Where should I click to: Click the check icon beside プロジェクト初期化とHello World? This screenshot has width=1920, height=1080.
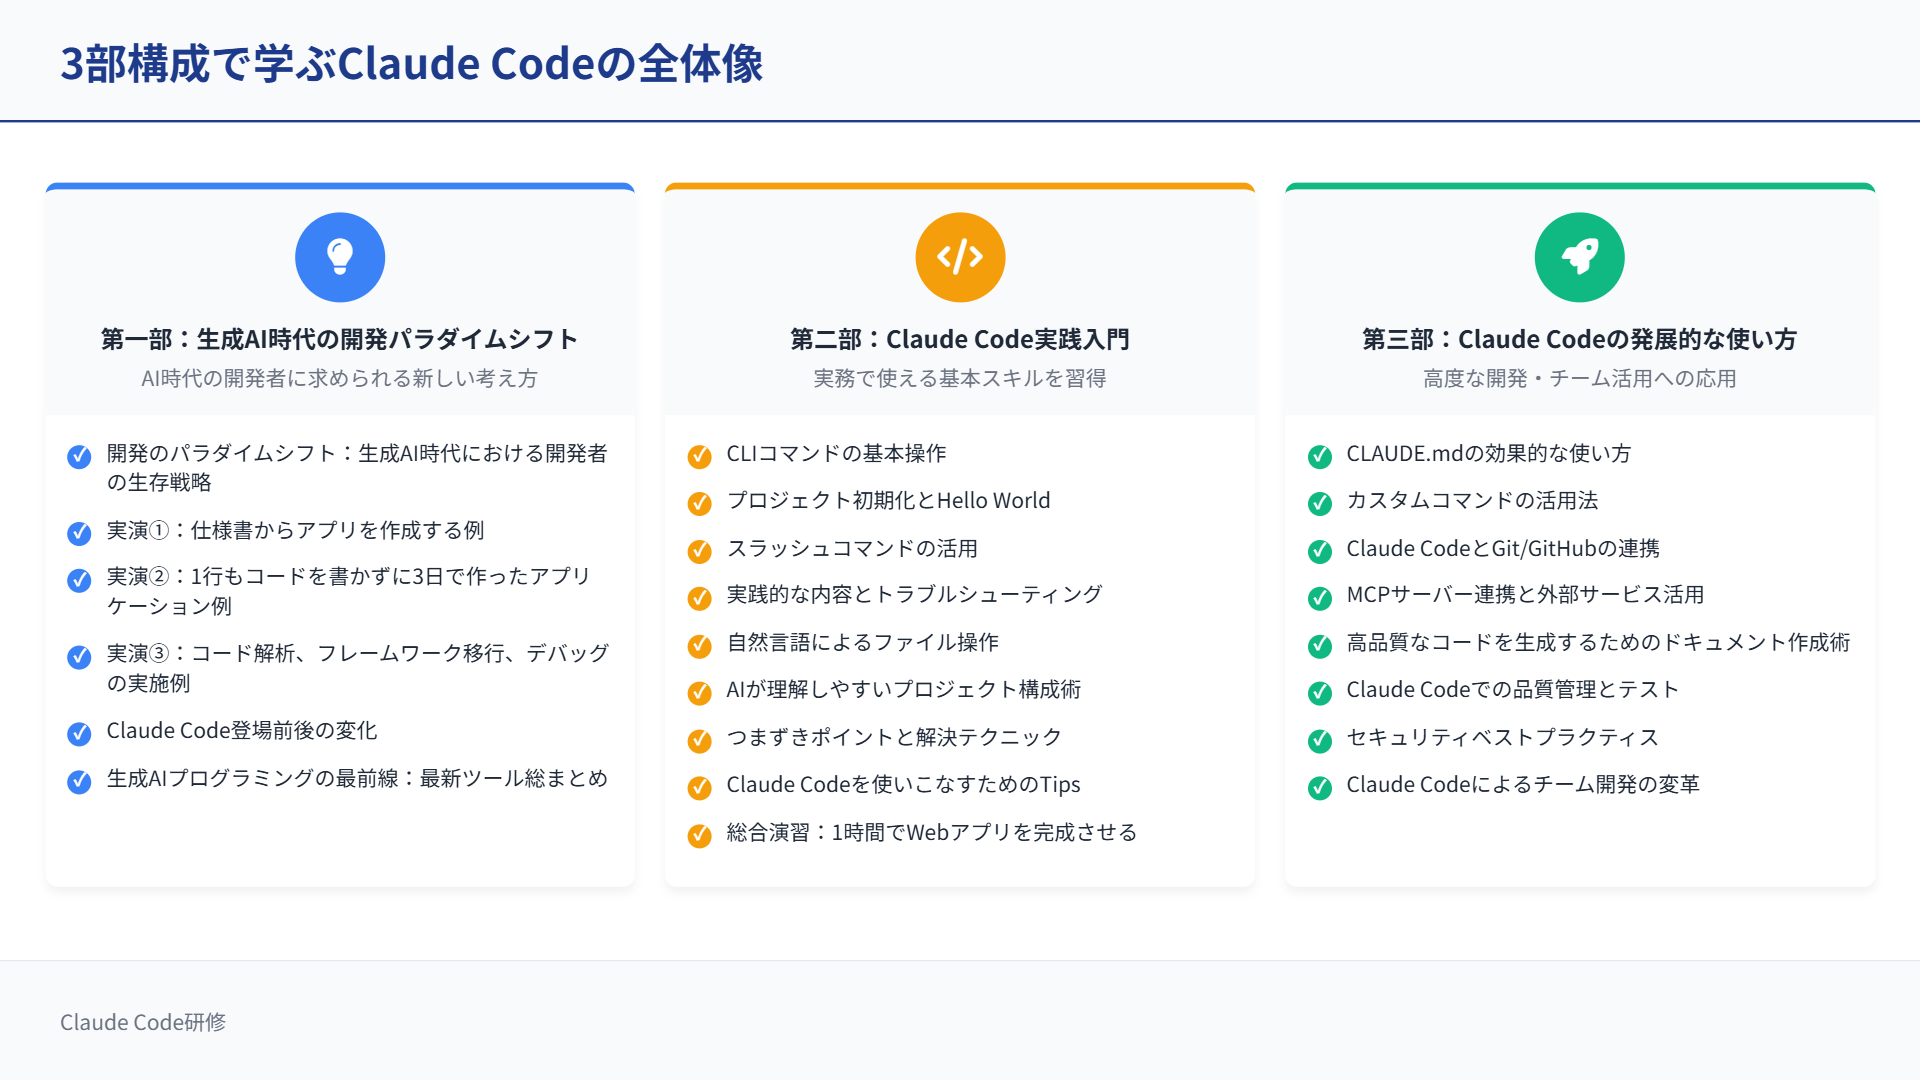coord(700,504)
